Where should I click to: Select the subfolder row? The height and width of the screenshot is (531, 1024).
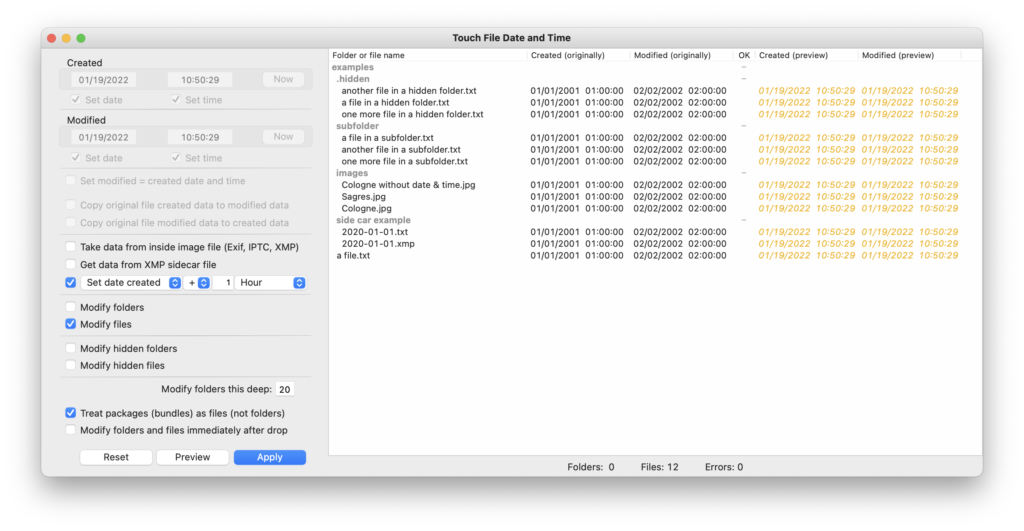click(655, 126)
